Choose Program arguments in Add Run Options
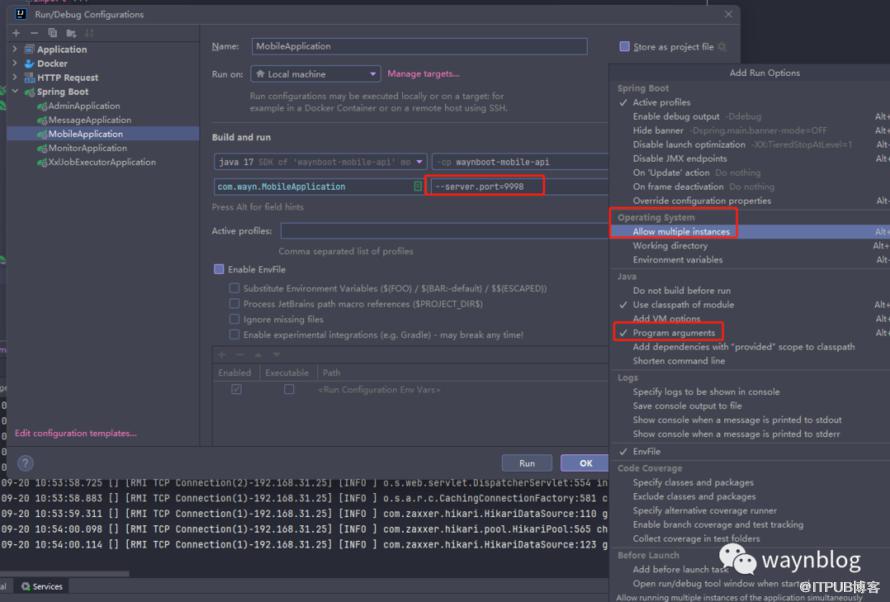 673,333
